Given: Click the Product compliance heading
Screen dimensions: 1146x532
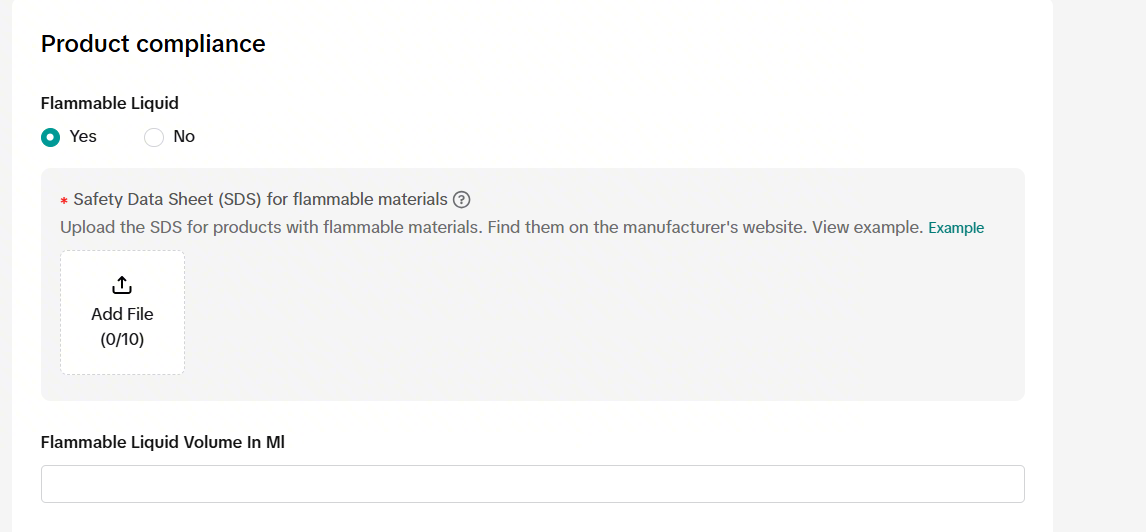Looking at the screenshot, I should pyautogui.click(x=153, y=44).
